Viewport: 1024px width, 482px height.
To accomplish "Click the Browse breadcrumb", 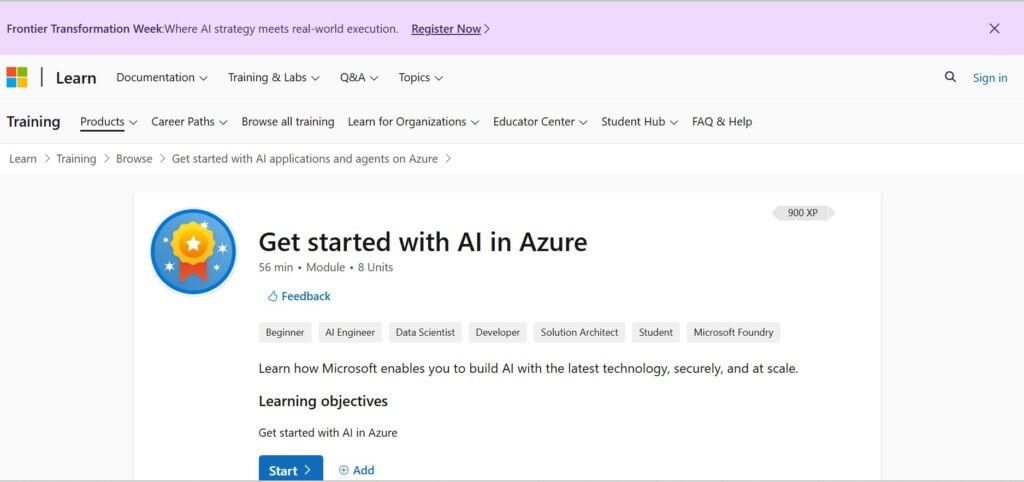I will [134, 159].
